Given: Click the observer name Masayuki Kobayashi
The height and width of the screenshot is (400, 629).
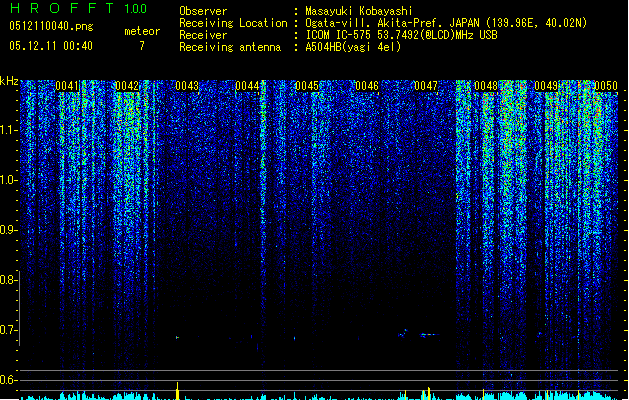Looking at the screenshot, I should [359, 11].
